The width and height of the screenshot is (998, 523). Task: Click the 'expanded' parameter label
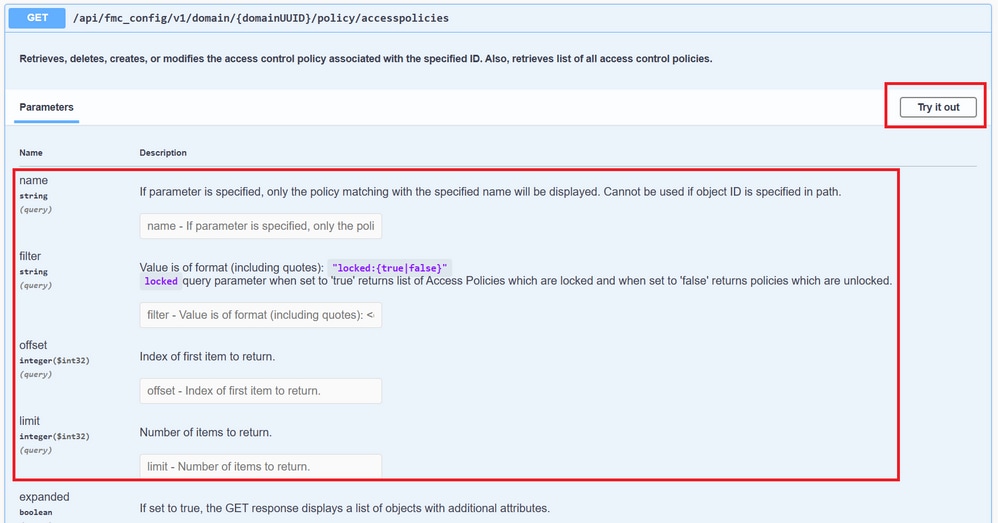point(44,496)
